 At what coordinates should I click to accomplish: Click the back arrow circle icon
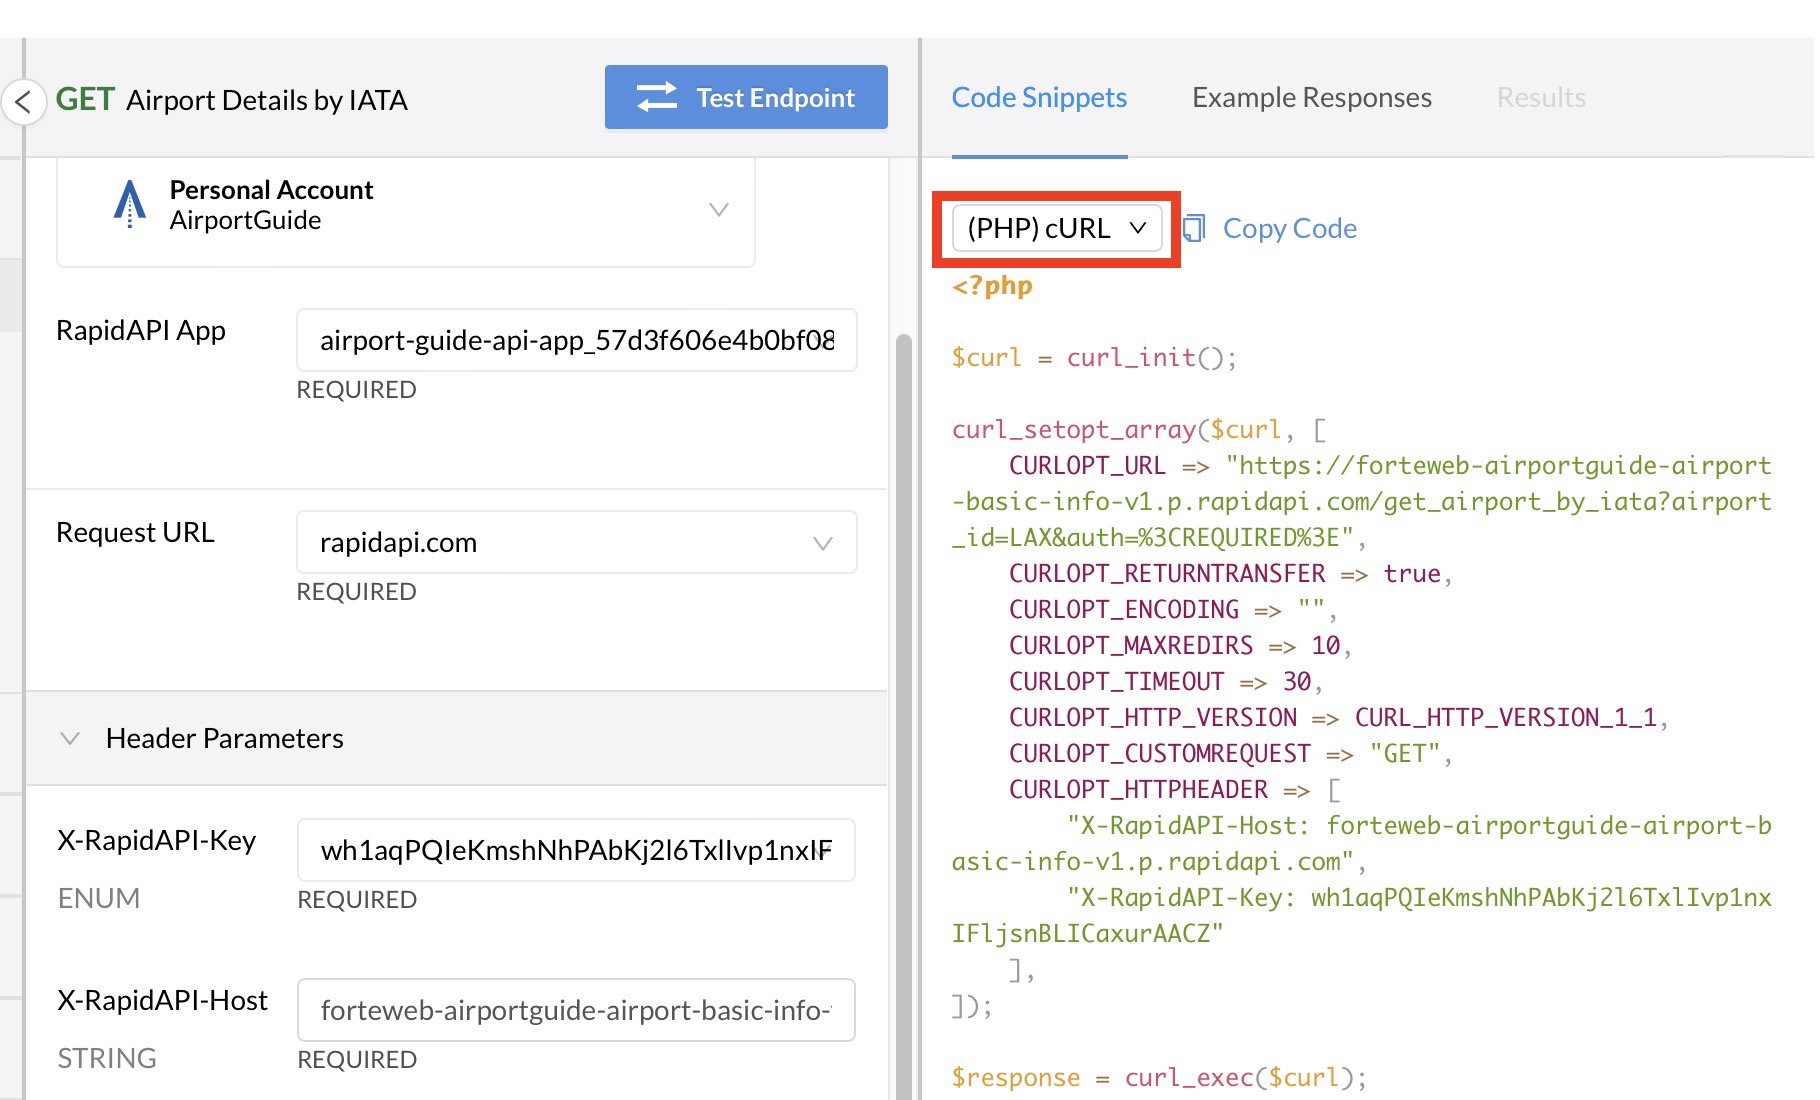coord(24,101)
